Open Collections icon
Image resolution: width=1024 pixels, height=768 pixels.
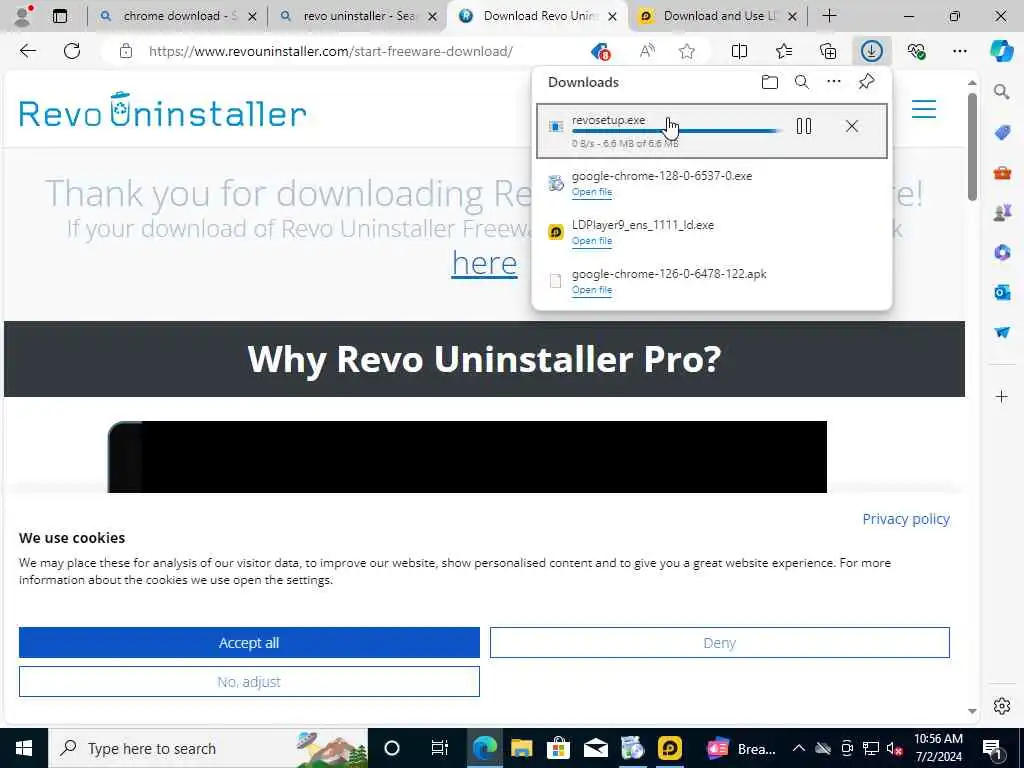[828, 51]
